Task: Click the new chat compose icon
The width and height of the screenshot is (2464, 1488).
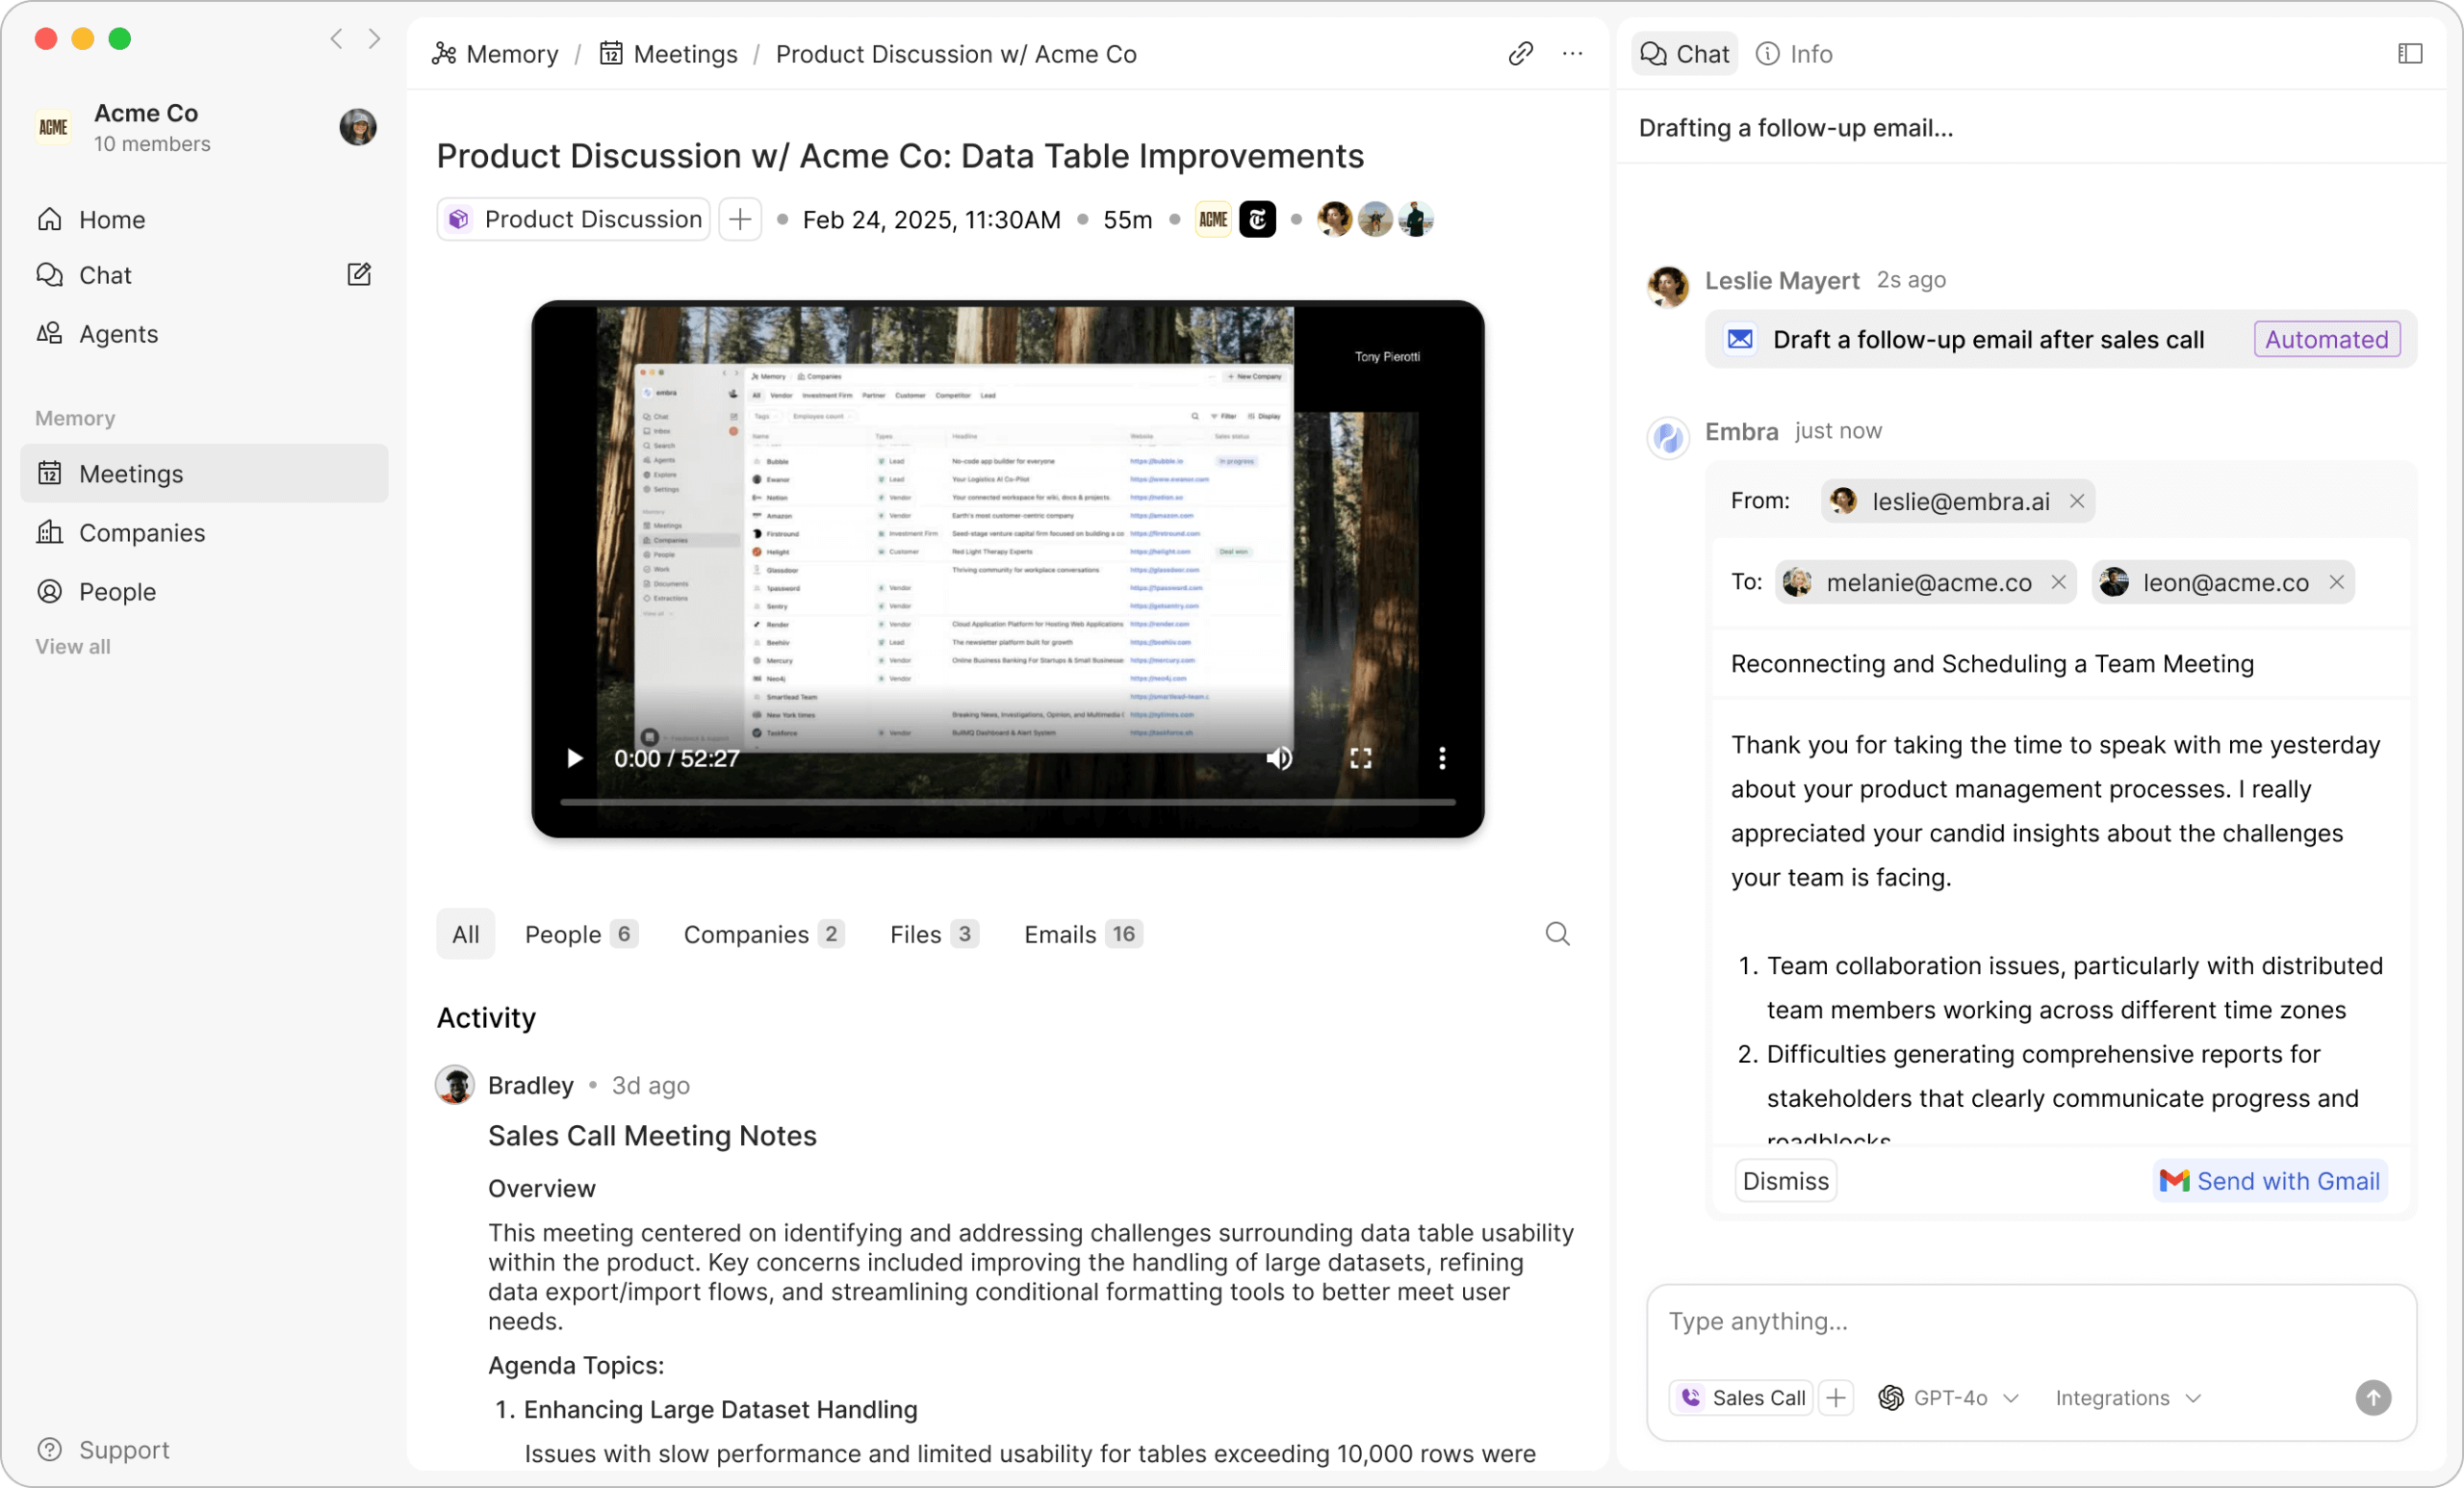Action: point(359,275)
